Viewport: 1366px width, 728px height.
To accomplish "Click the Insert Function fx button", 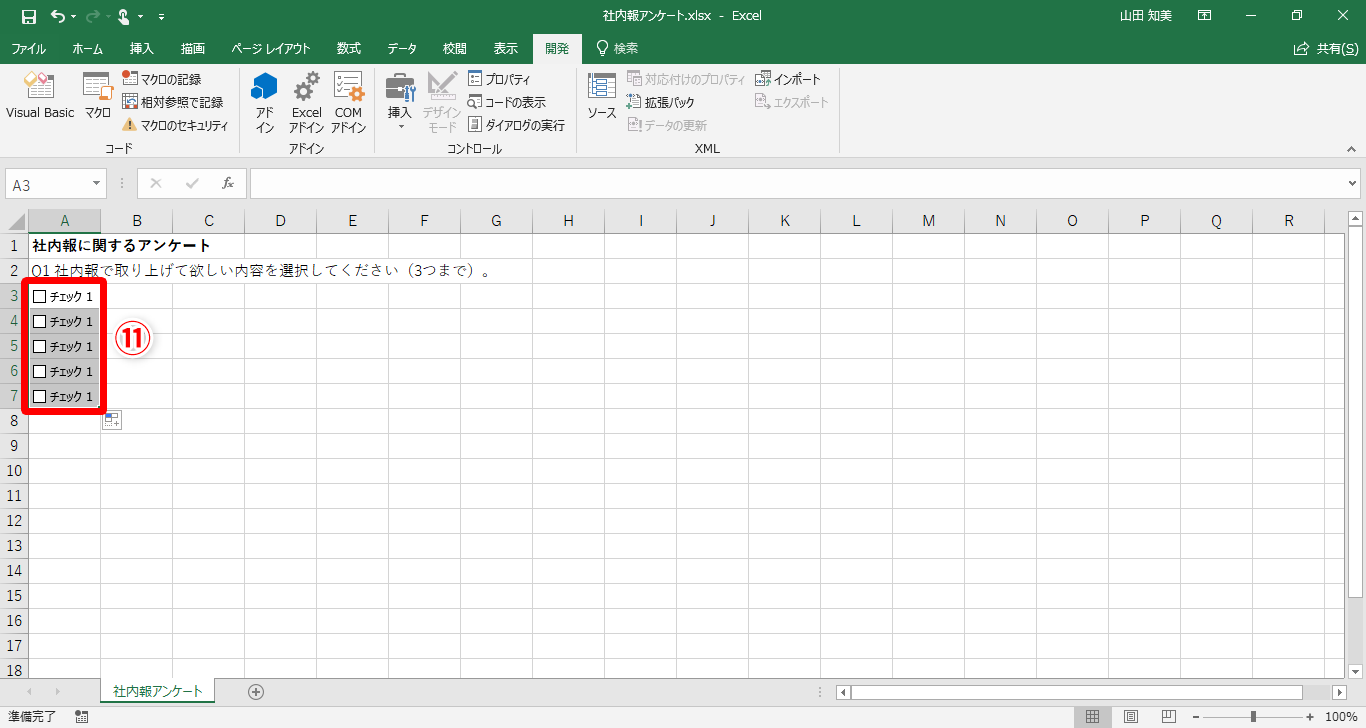I will (x=228, y=184).
